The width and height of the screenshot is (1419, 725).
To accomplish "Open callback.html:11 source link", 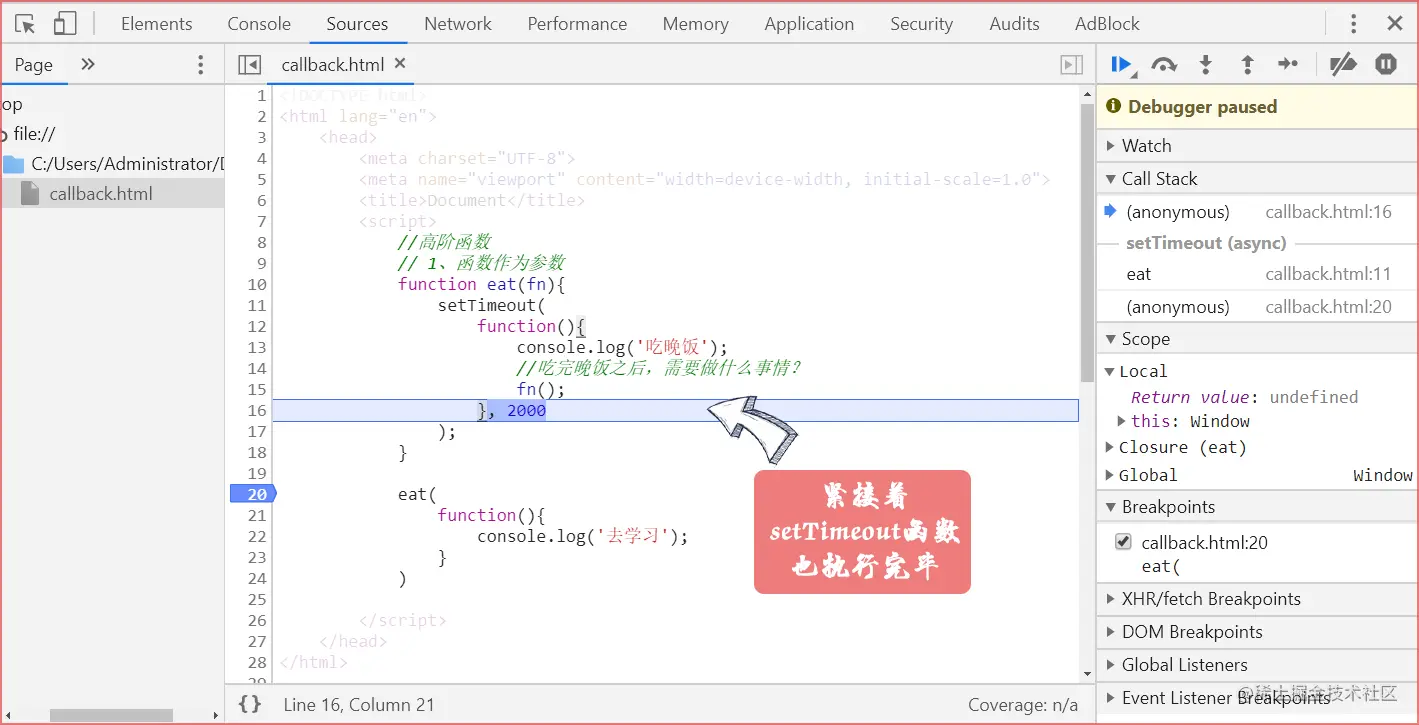I will coord(1328,274).
